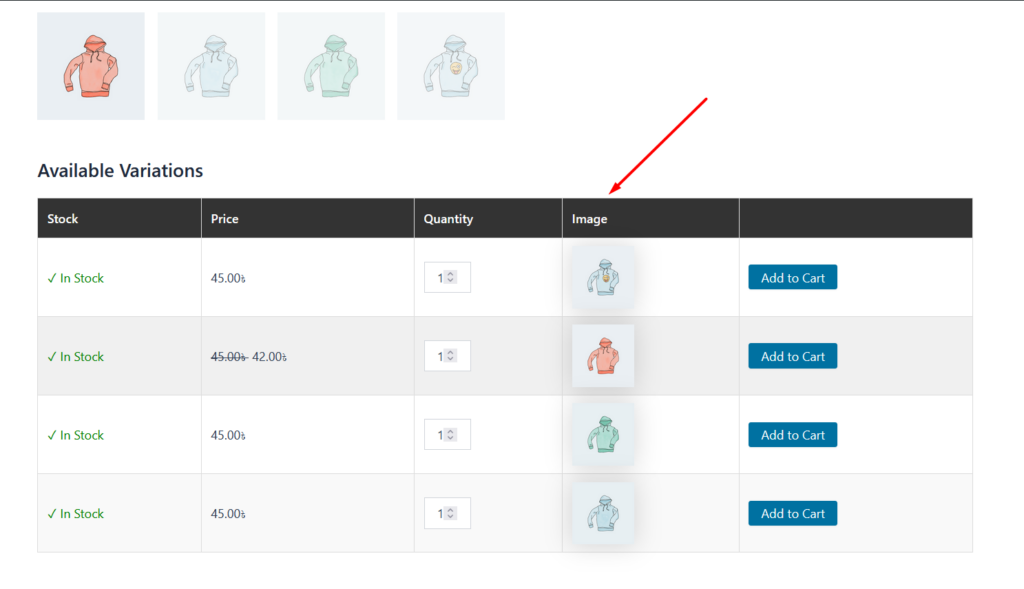The height and width of the screenshot is (589, 1024).
Task: Add the yellow-logo hoodie variation to cart
Action: point(792,278)
